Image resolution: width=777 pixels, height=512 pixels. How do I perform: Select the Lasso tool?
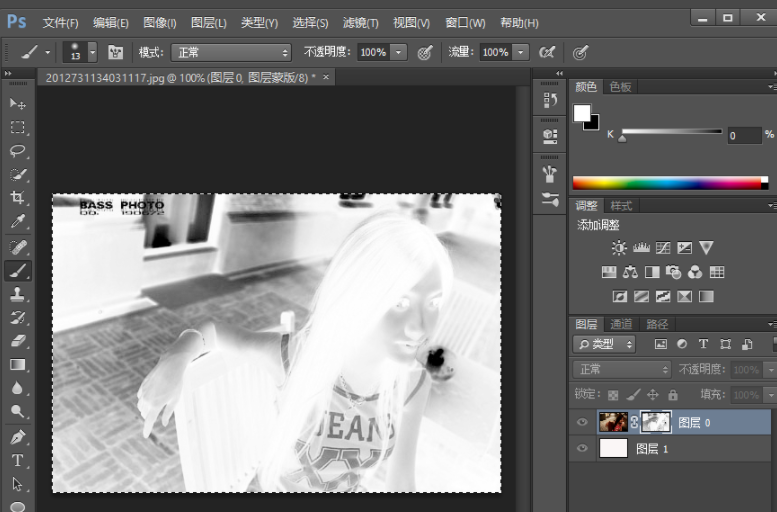17,151
